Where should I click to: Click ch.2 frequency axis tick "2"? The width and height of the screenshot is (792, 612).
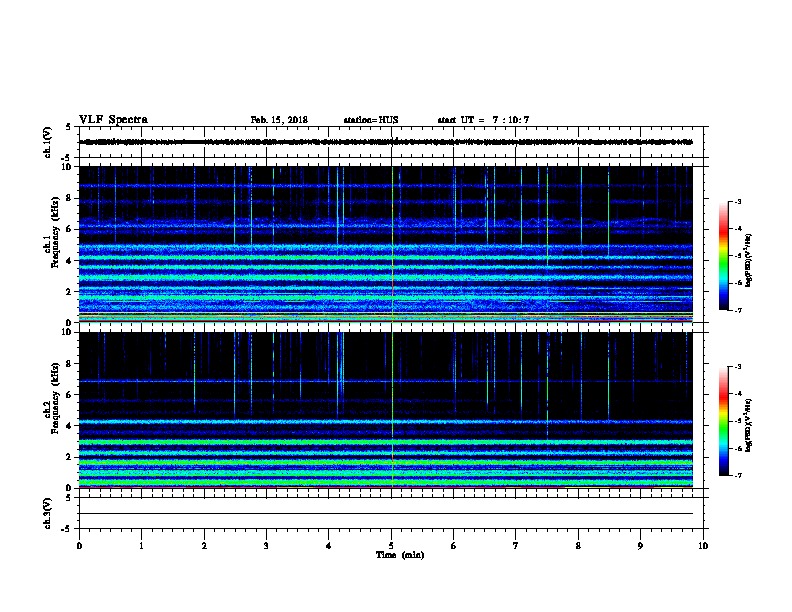69,457
